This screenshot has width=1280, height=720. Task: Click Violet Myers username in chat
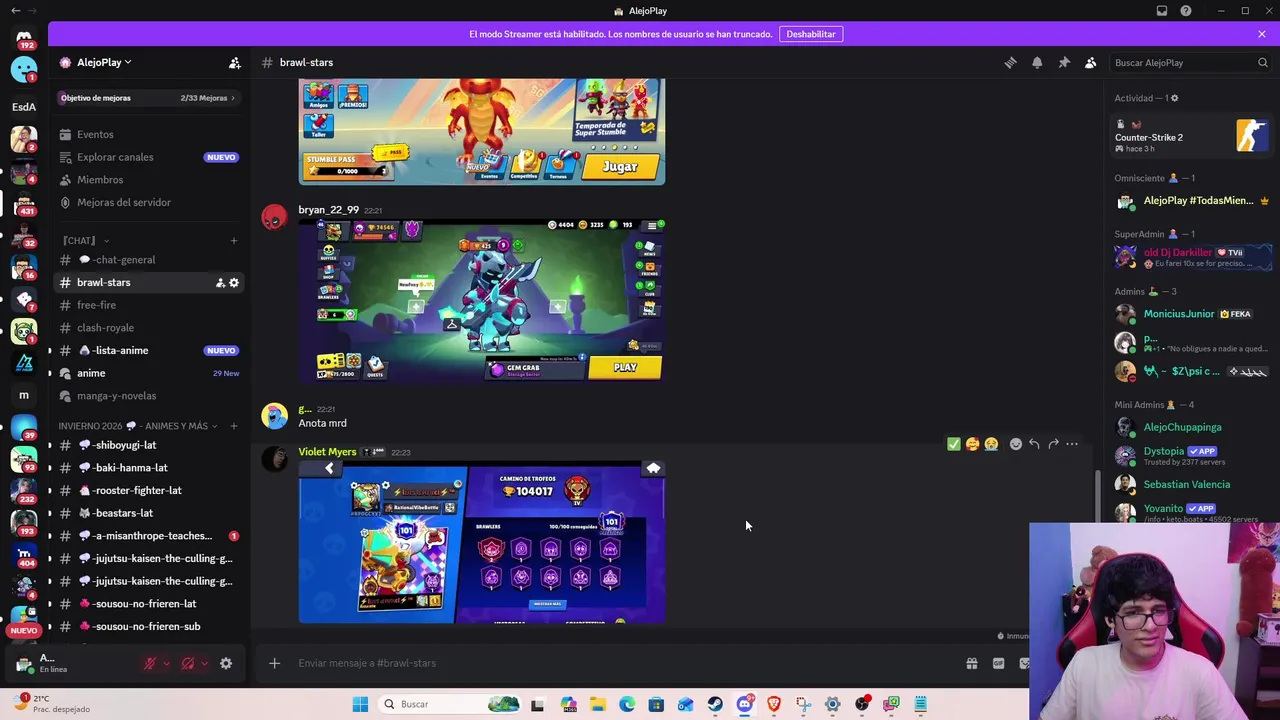[327, 452]
